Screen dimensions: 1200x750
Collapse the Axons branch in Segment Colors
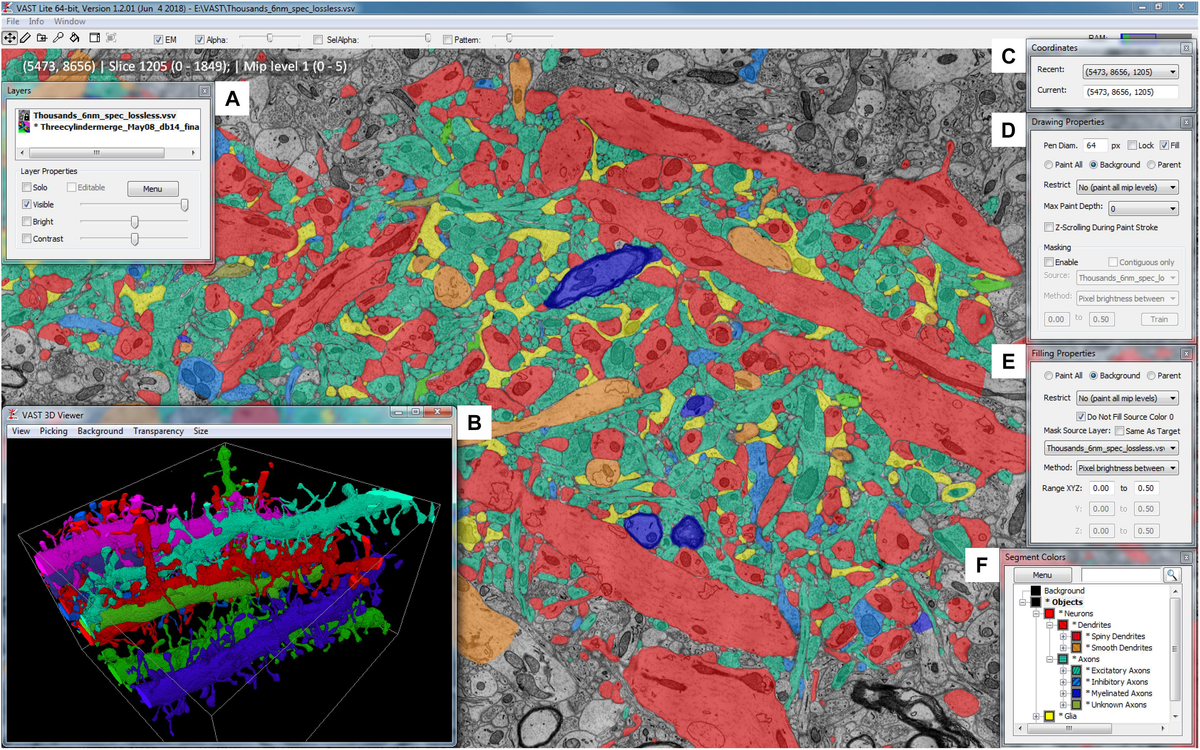click(x=1049, y=659)
